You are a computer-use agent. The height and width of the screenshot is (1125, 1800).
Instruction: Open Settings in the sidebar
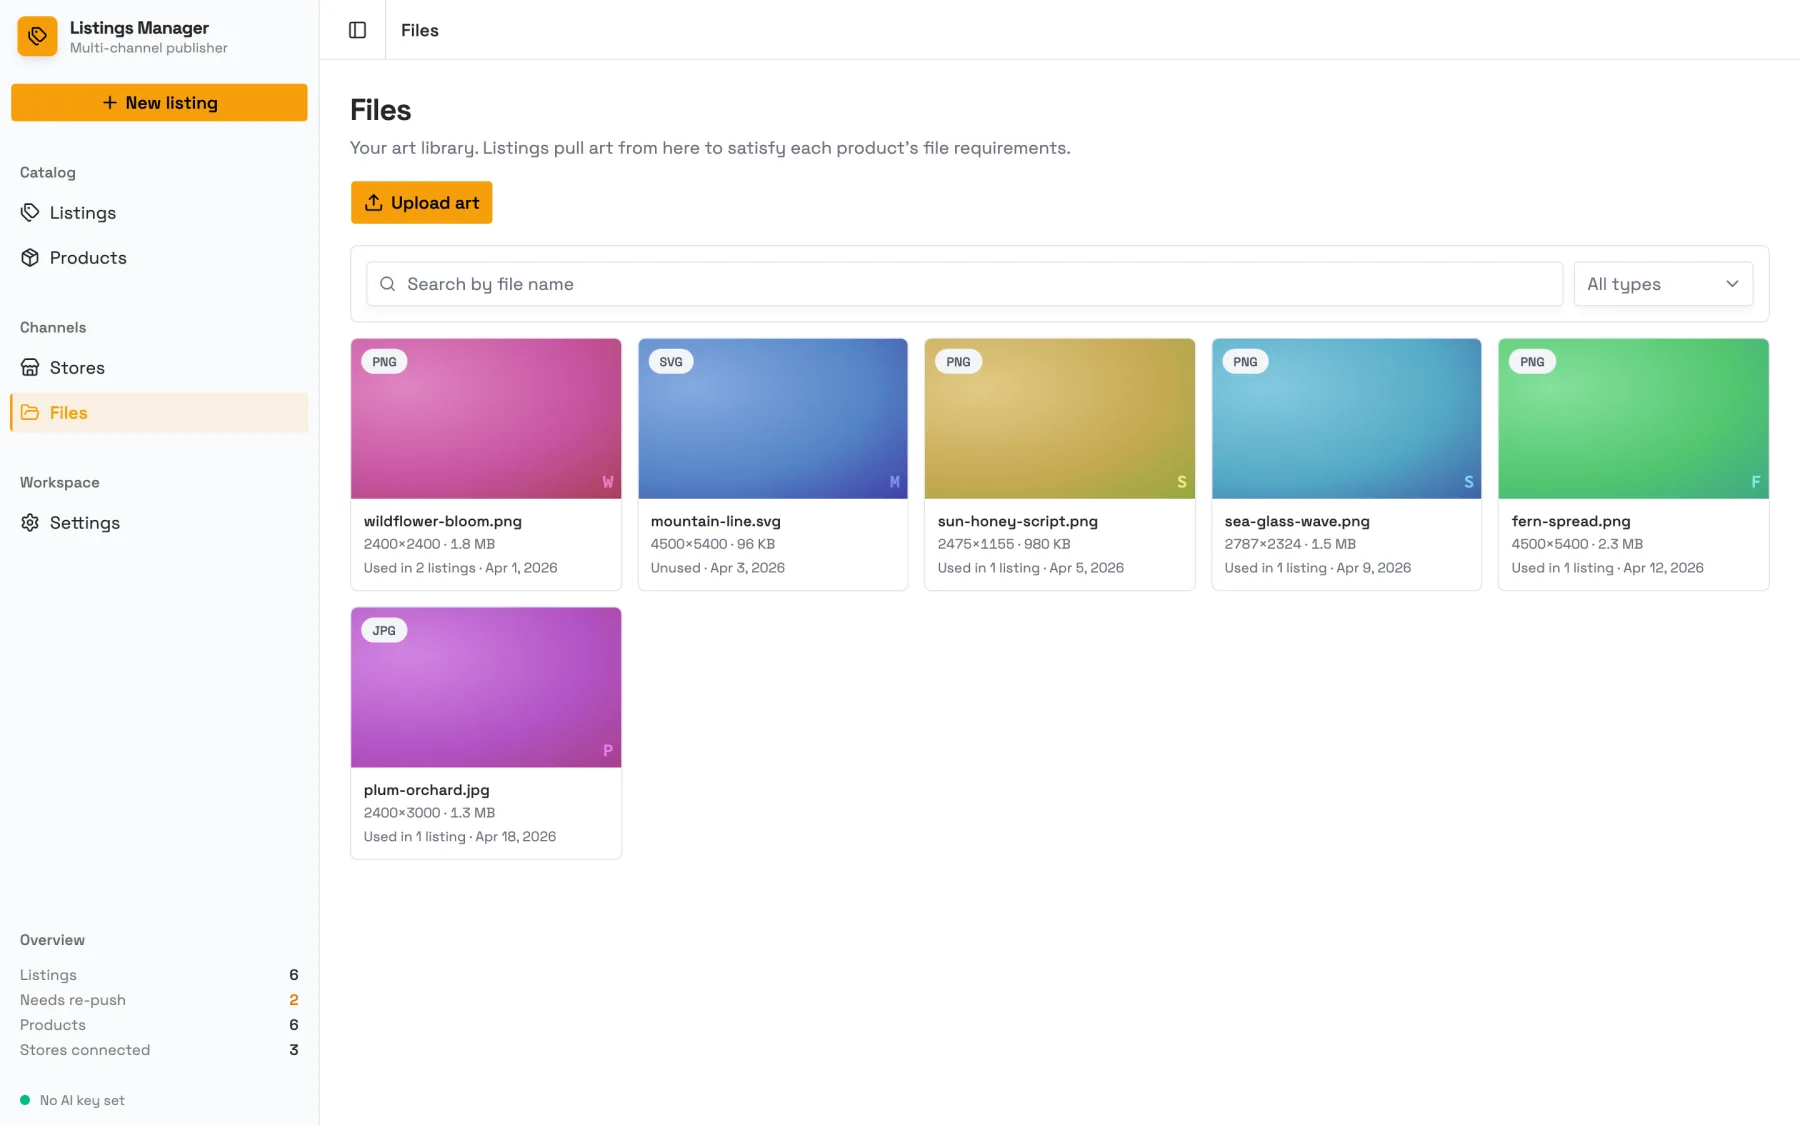159,522
